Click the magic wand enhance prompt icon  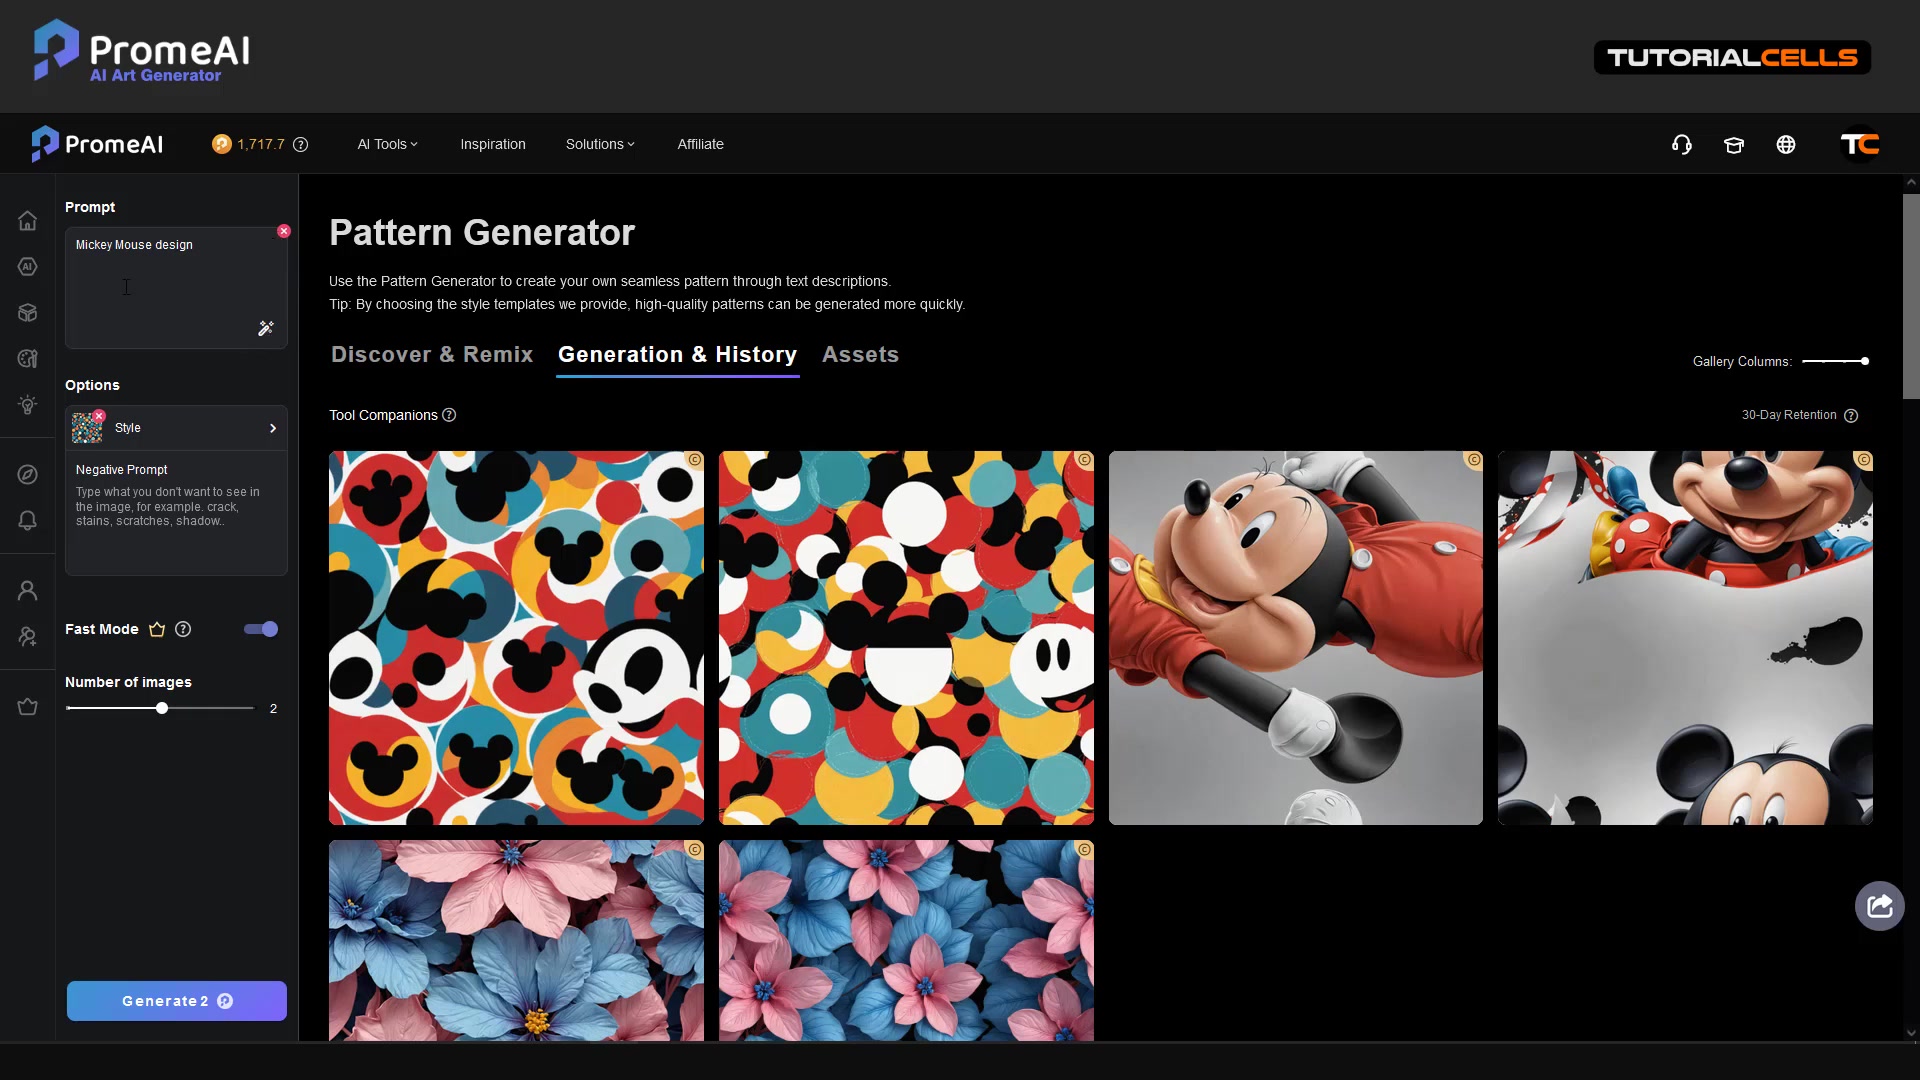[x=266, y=328]
